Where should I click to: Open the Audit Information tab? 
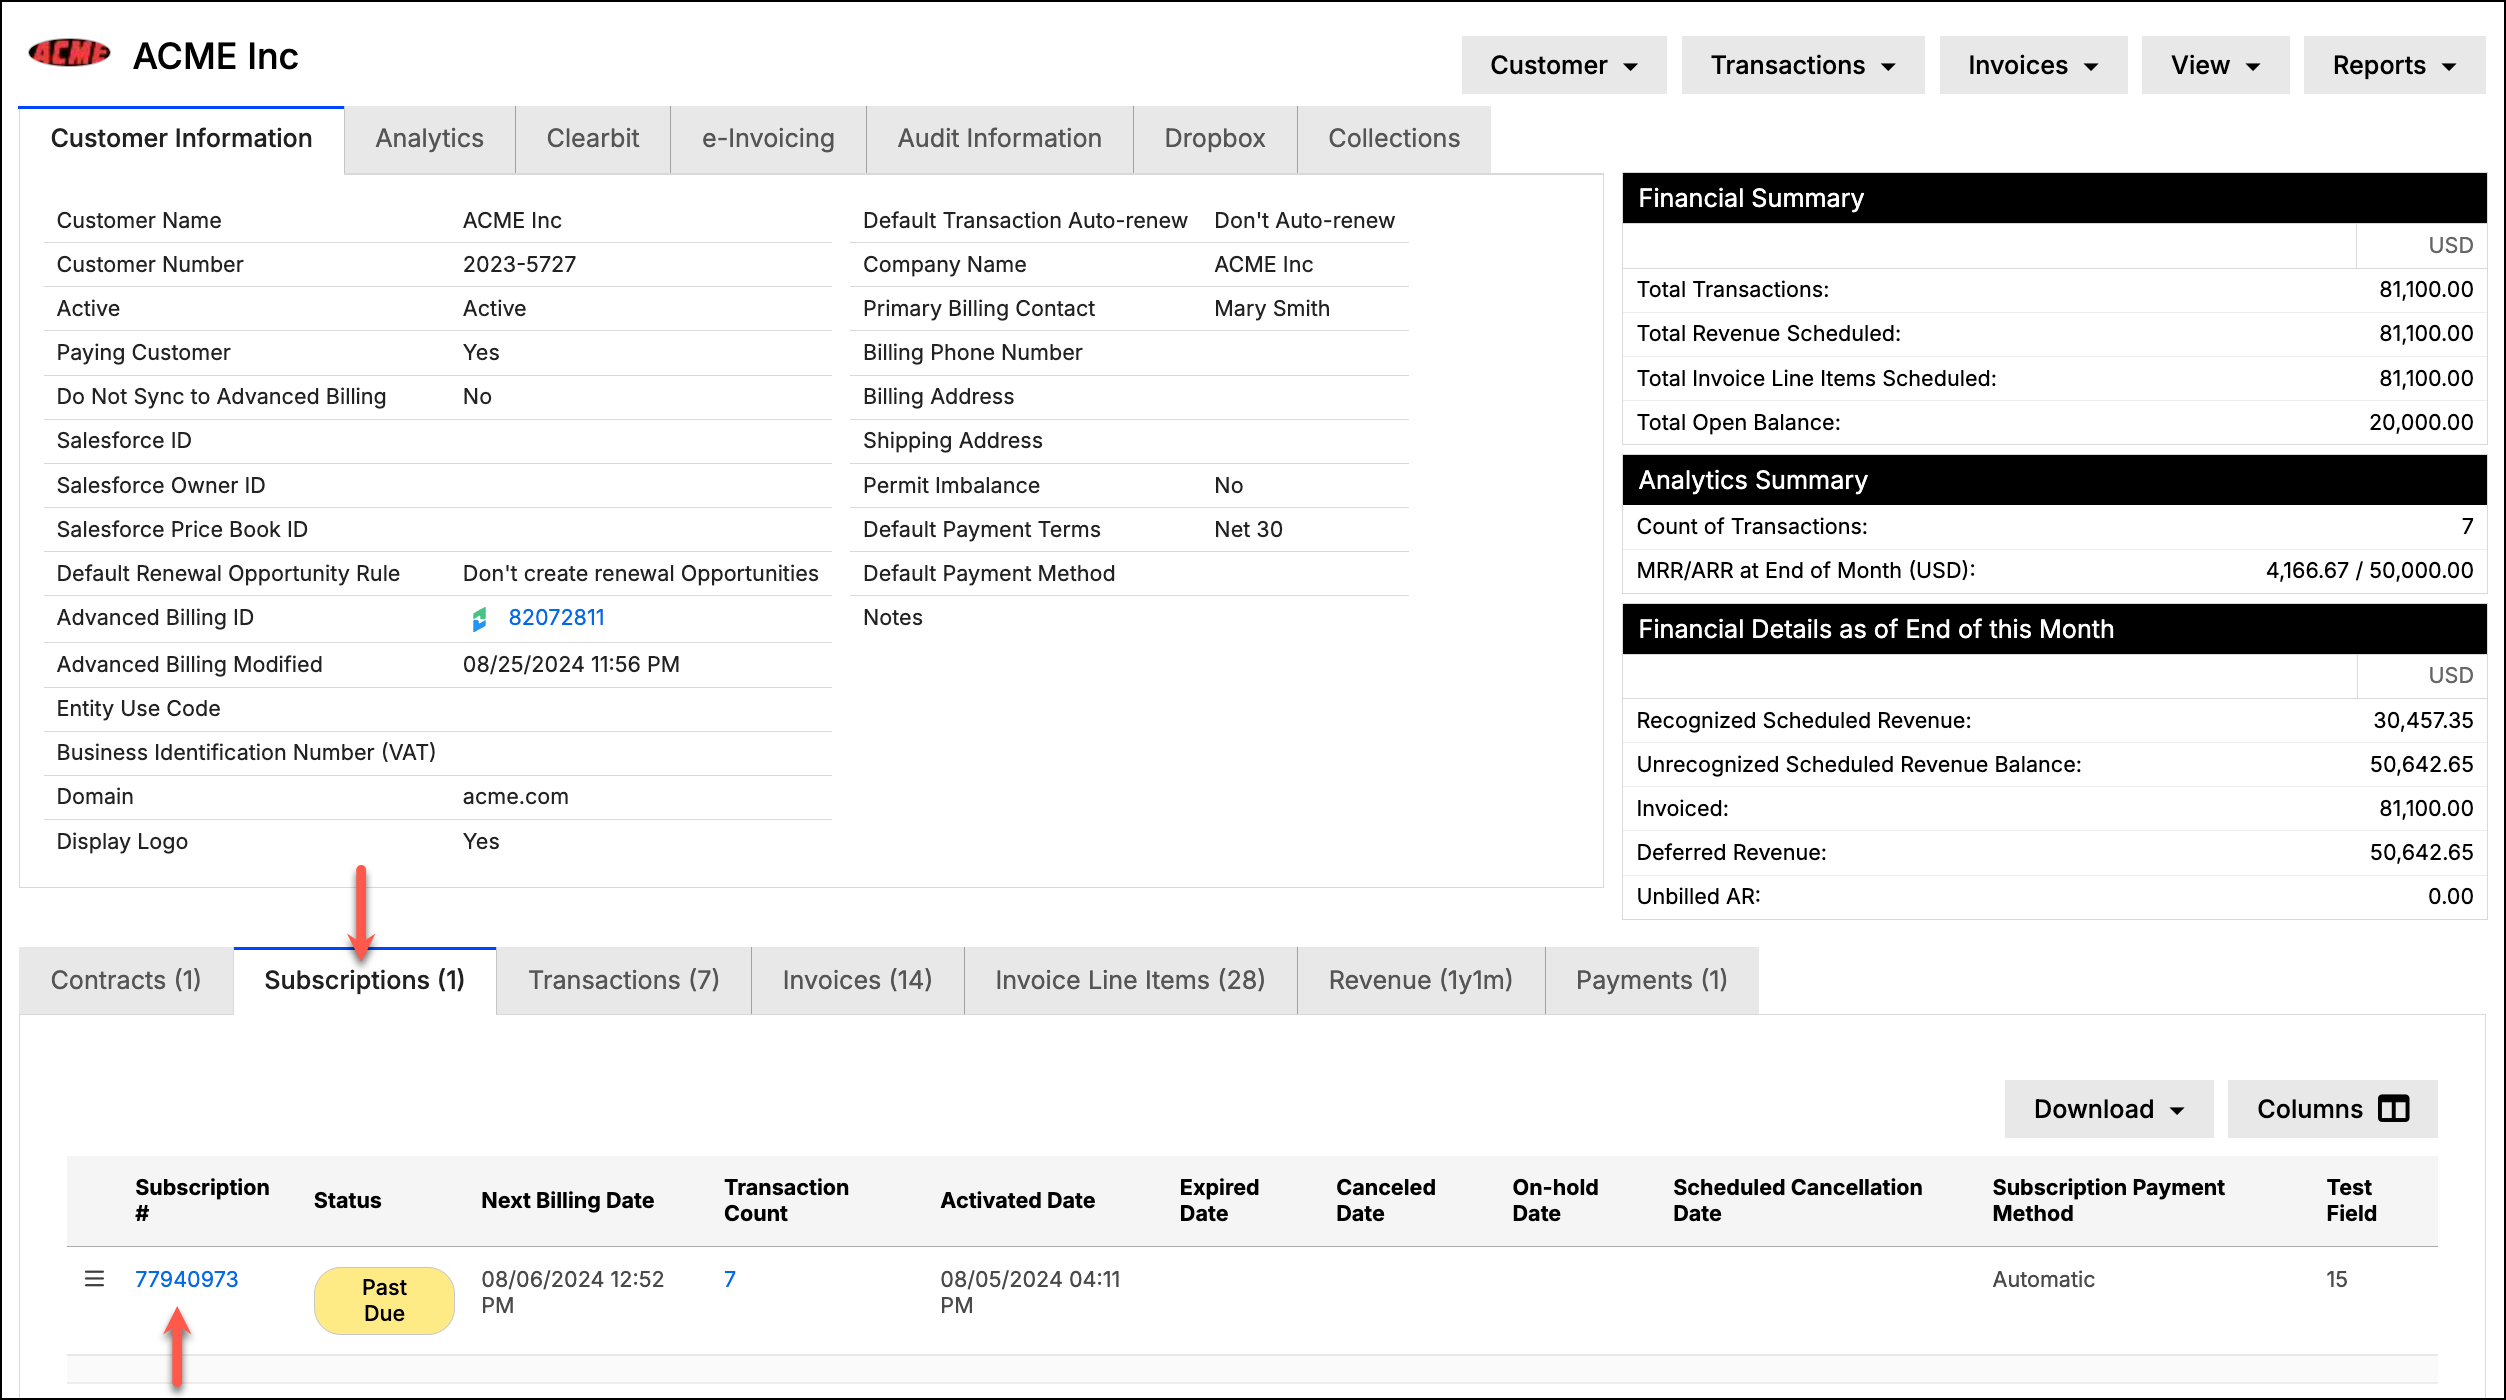(x=999, y=139)
